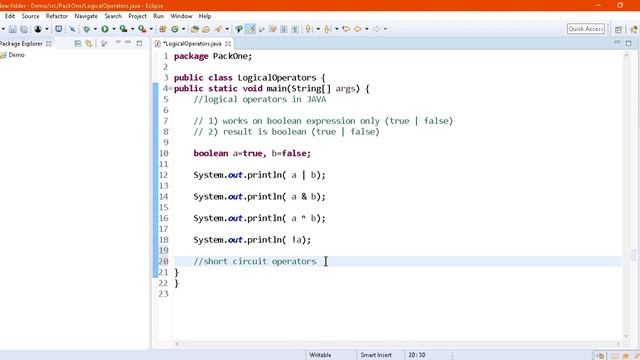Screen dimensions: 640x360
Task: Open the Navigate menu
Action: pyautogui.click(x=86, y=16)
